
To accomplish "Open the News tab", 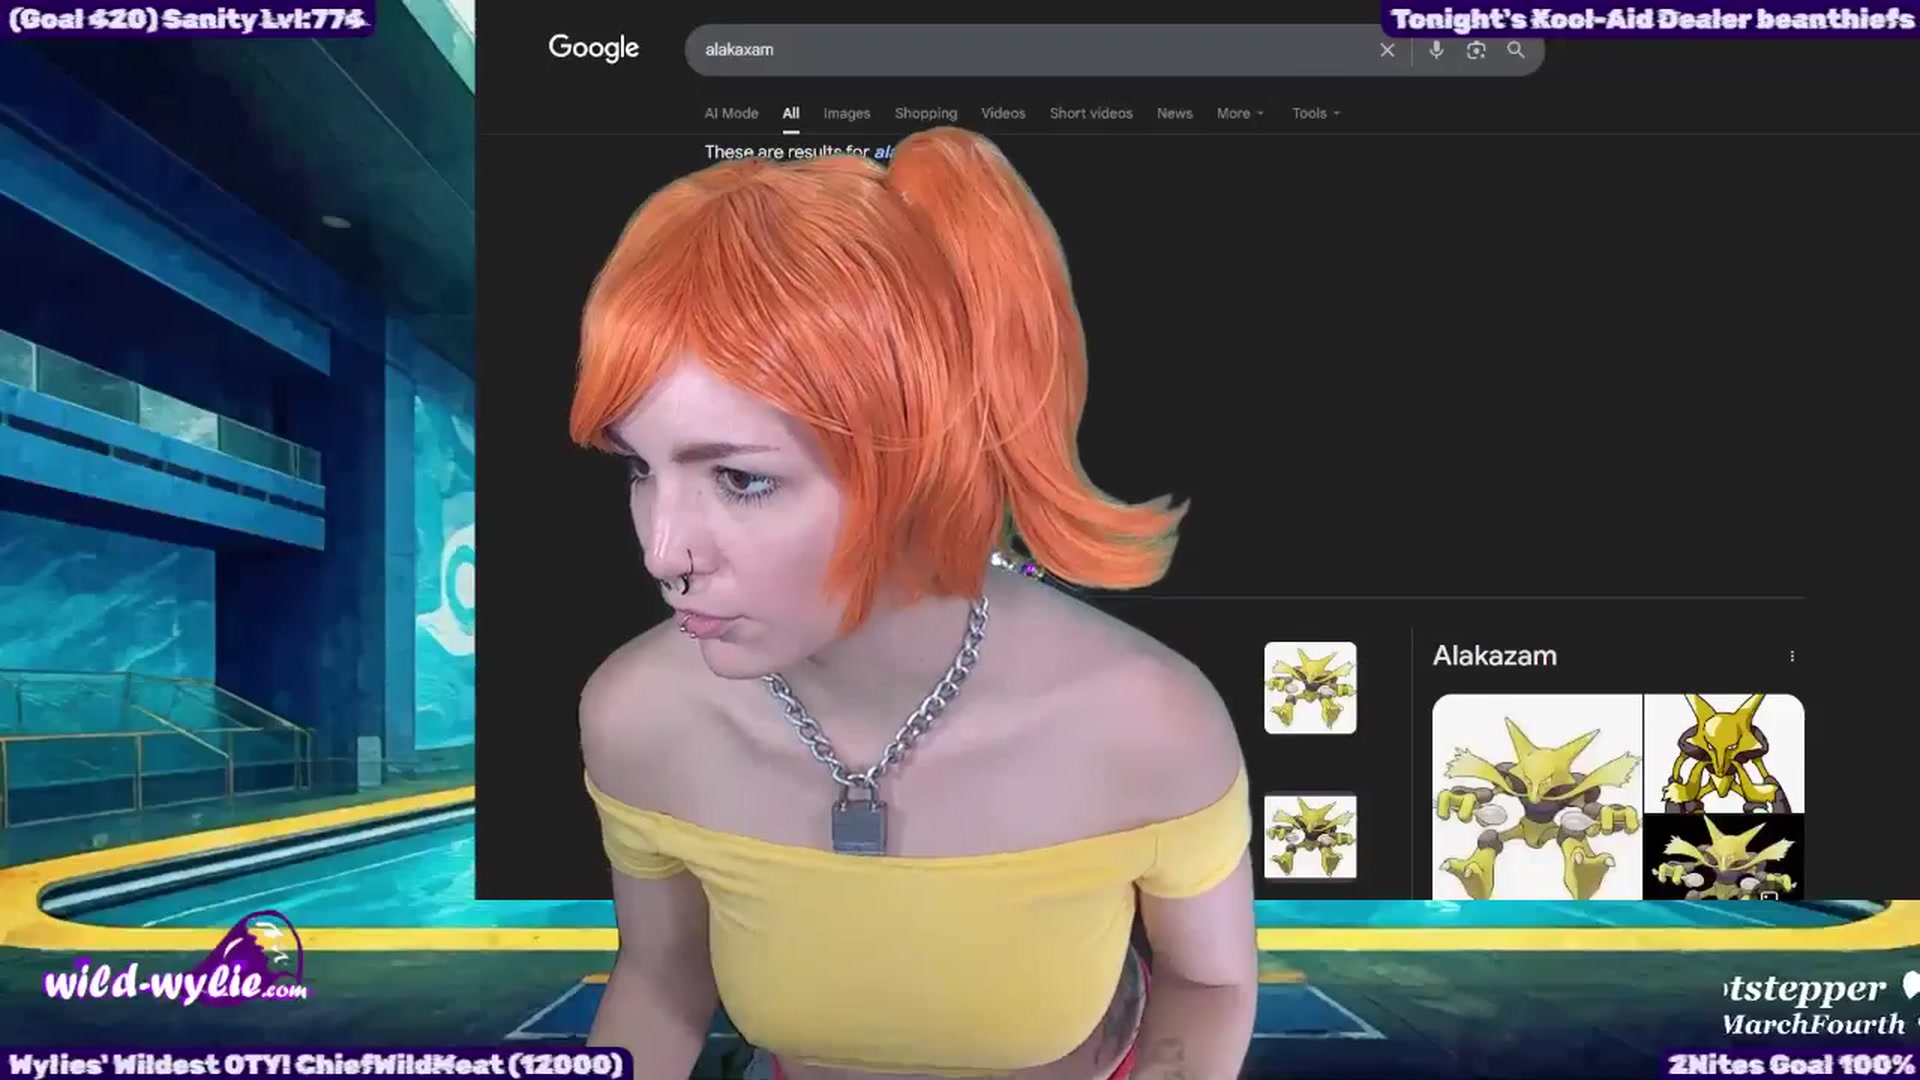I will [1175, 113].
